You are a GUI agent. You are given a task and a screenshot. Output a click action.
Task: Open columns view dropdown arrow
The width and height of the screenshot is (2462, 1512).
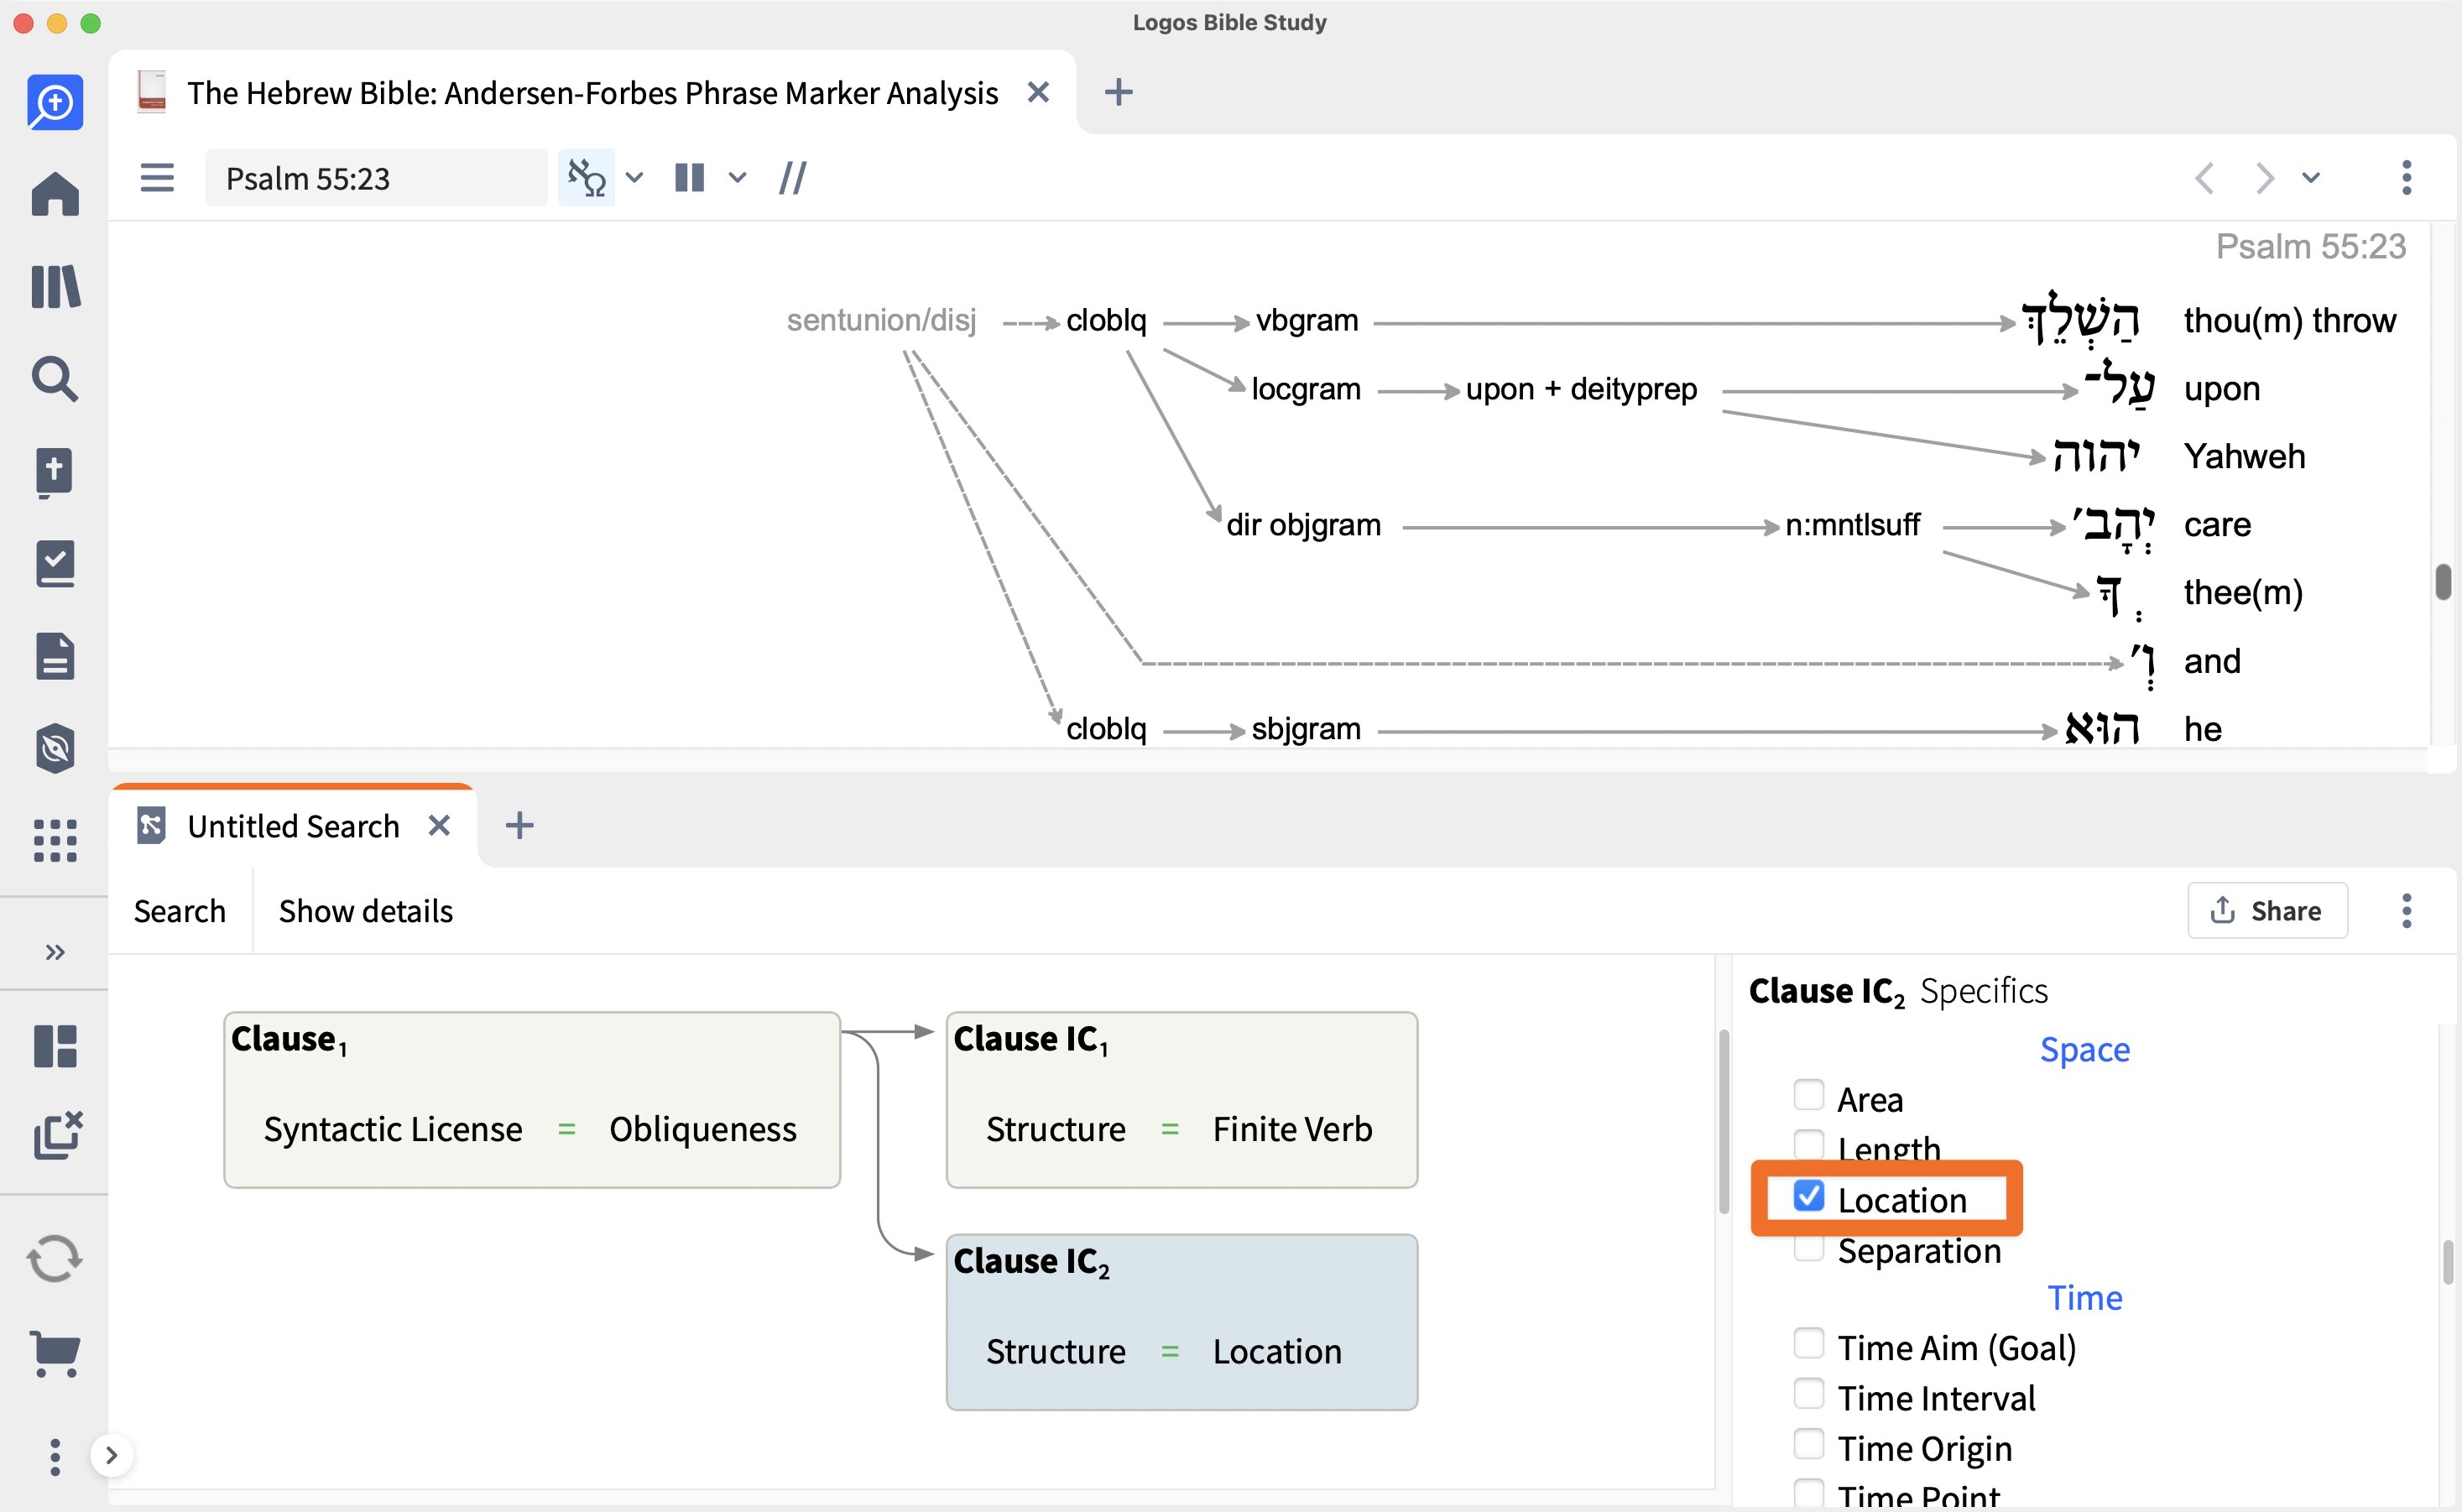click(x=737, y=178)
